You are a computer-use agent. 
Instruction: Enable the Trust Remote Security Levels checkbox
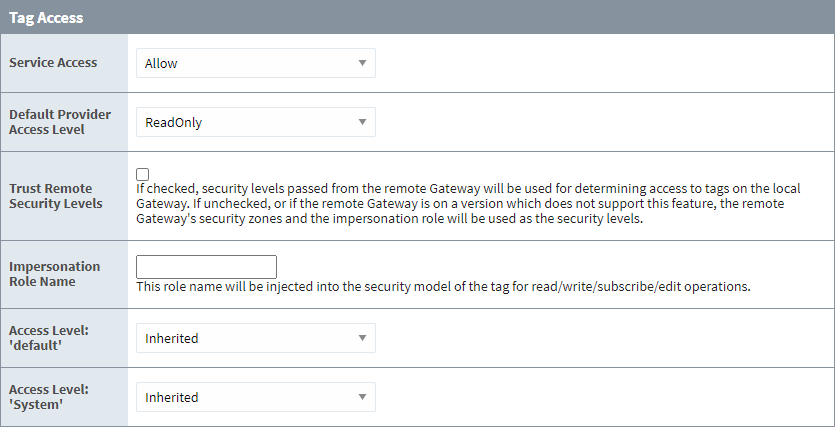pos(143,174)
